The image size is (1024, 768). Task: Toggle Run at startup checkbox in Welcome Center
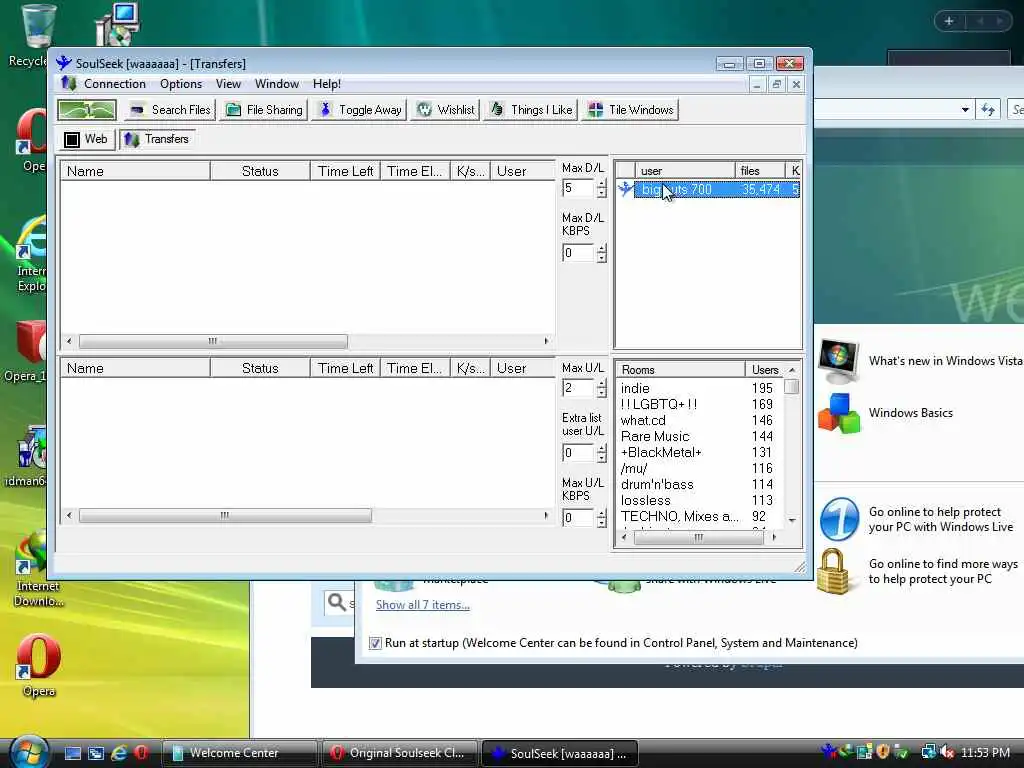375,643
